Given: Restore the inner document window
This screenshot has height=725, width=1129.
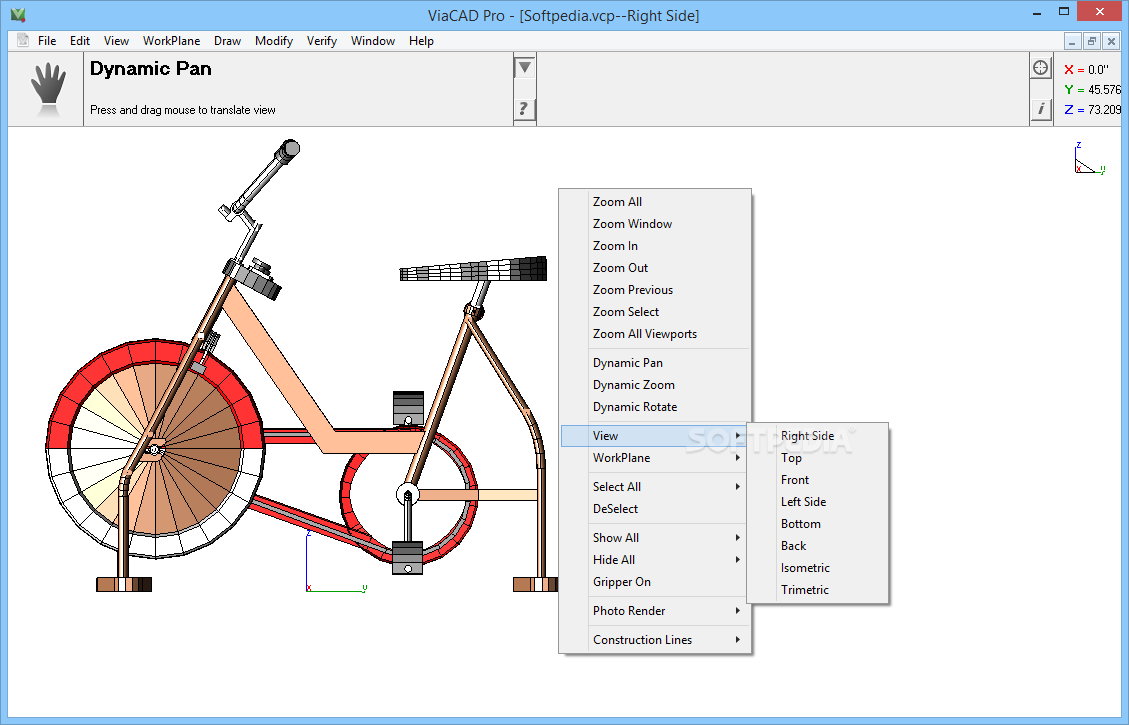Looking at the screenshot, I should click(x=1092, y=42).
